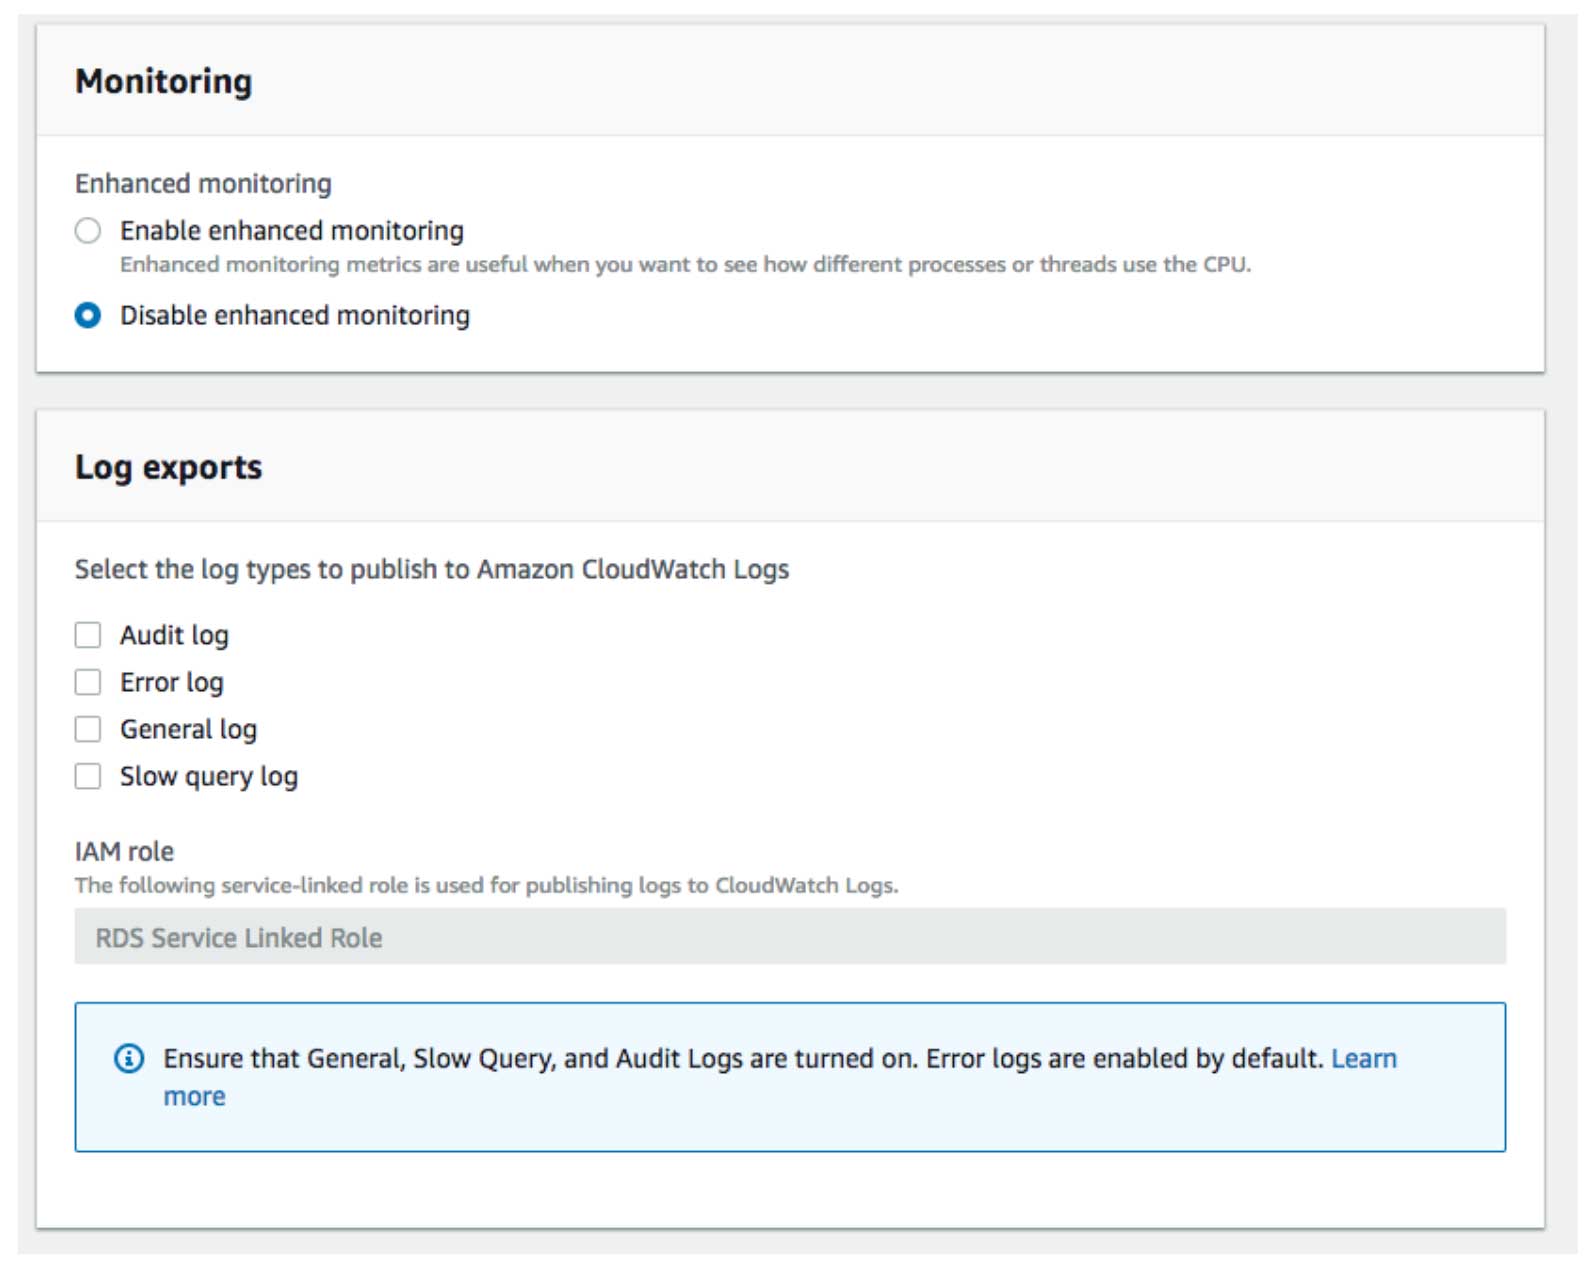1594x1266 pixels.
Task: Click the 'Audit log' text label
Action: point(174,636)
